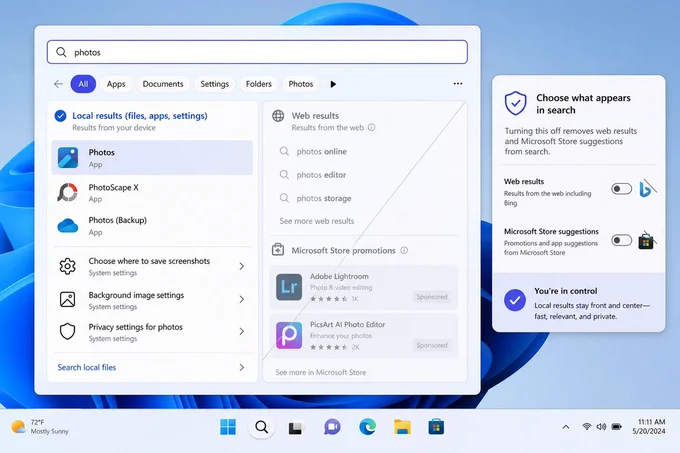Click the shield checkmark icon in panel header

516,103
